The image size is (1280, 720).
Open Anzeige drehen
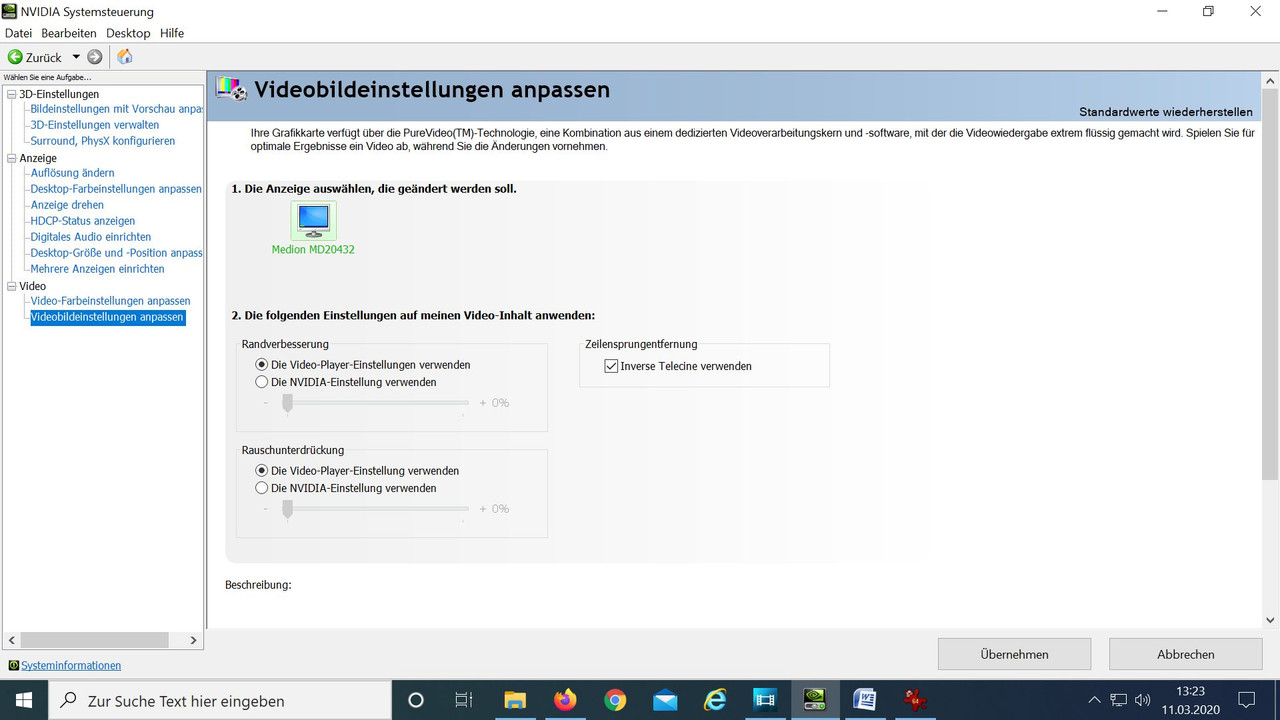pos(67,205)
